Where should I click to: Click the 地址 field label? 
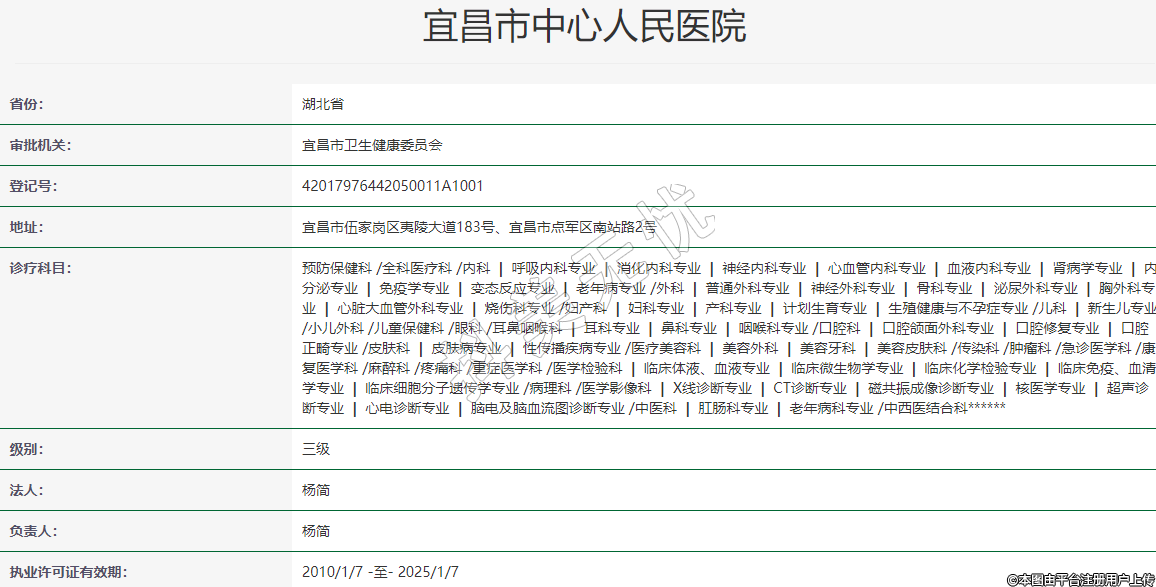[x=26, y=227]
